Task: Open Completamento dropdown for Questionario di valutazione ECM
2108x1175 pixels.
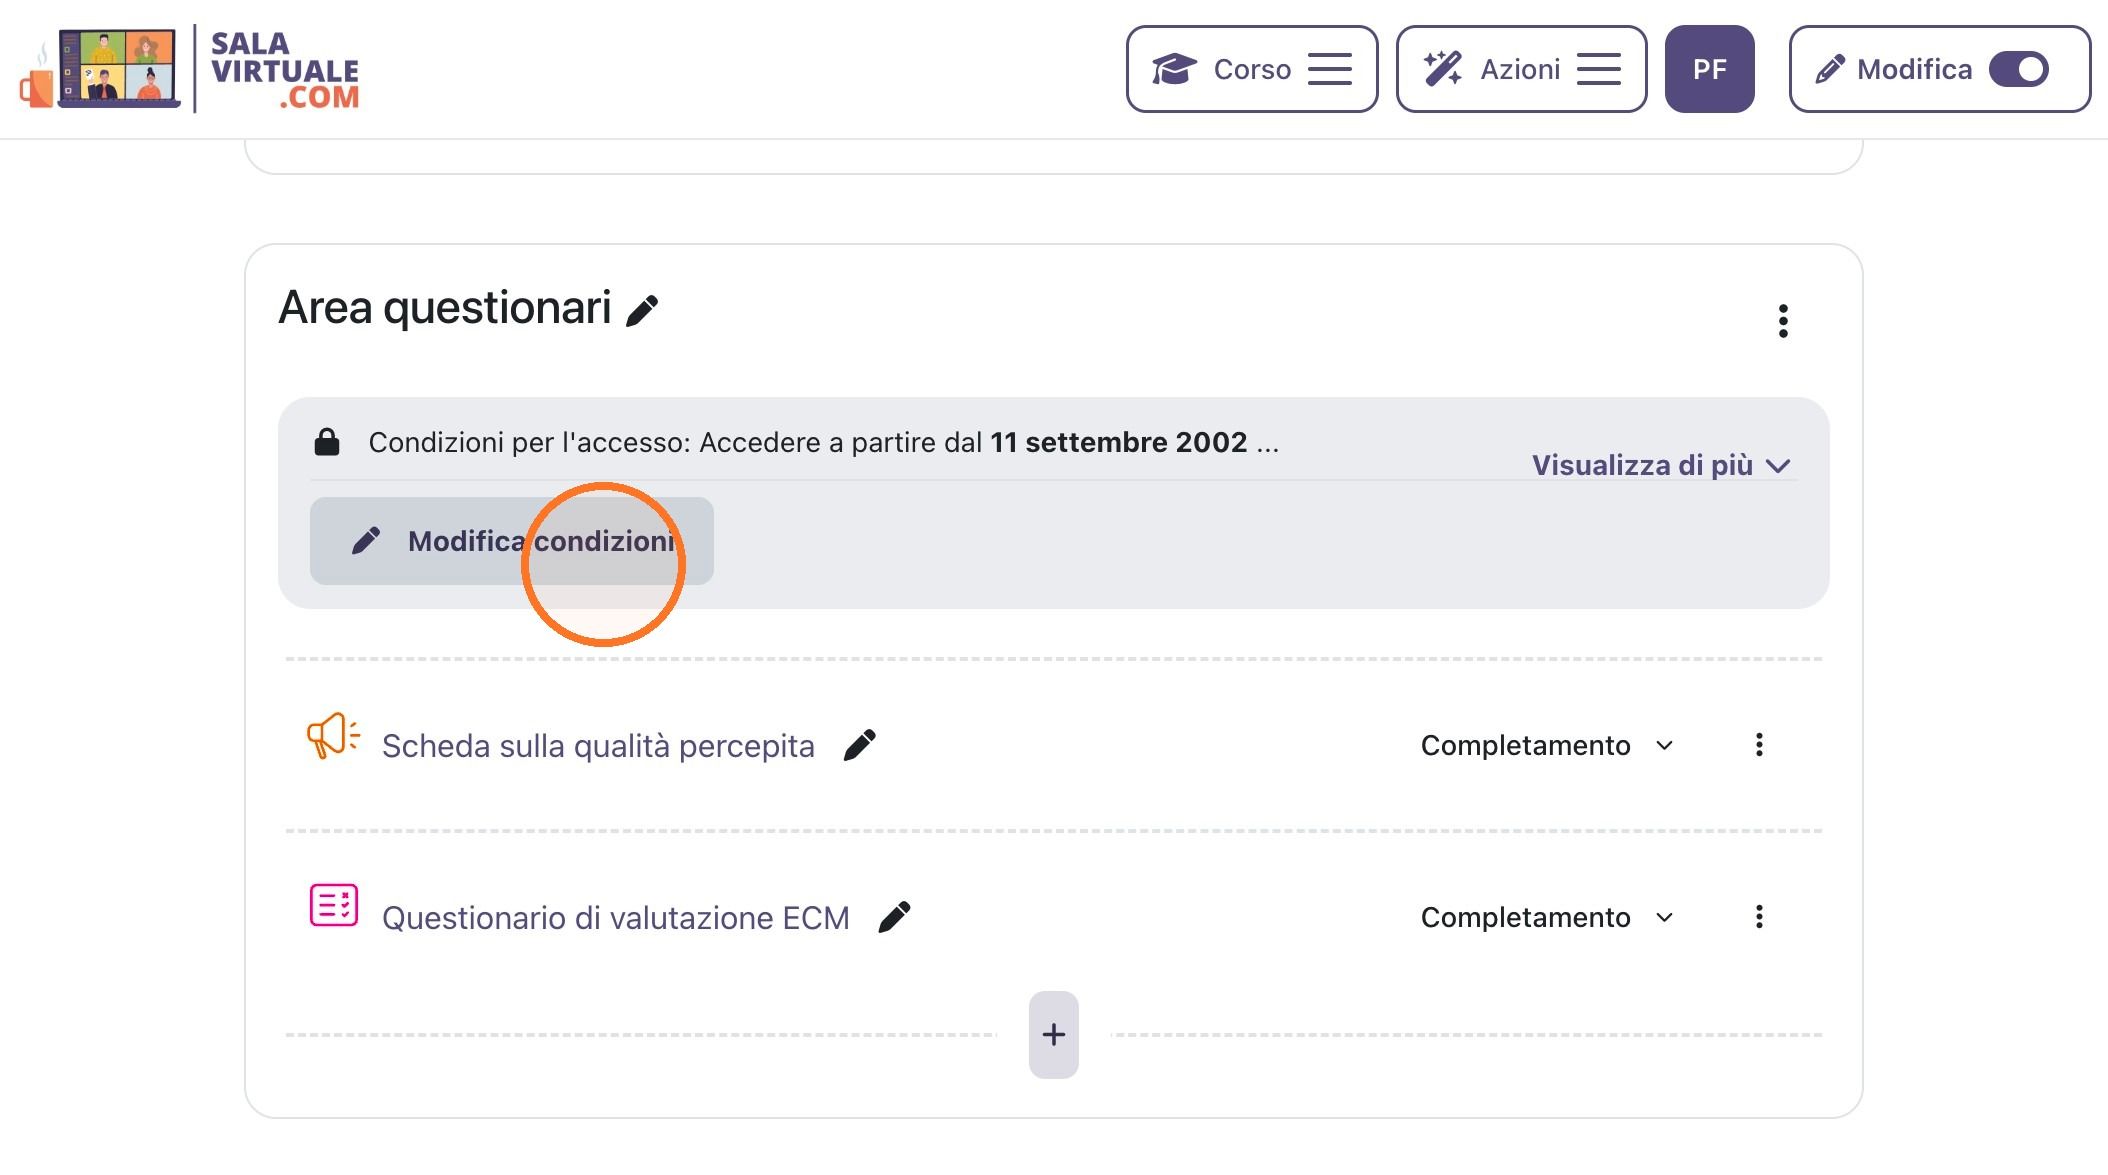Action: pos(1547,917)
